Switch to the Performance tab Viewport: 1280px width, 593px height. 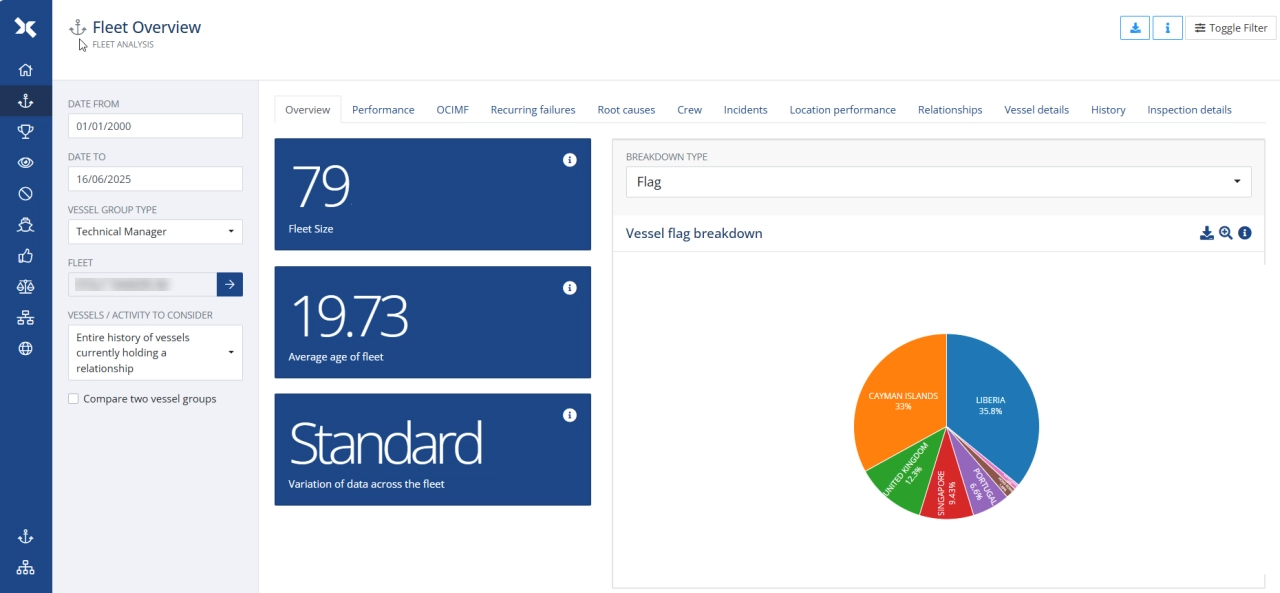[383, 110]
